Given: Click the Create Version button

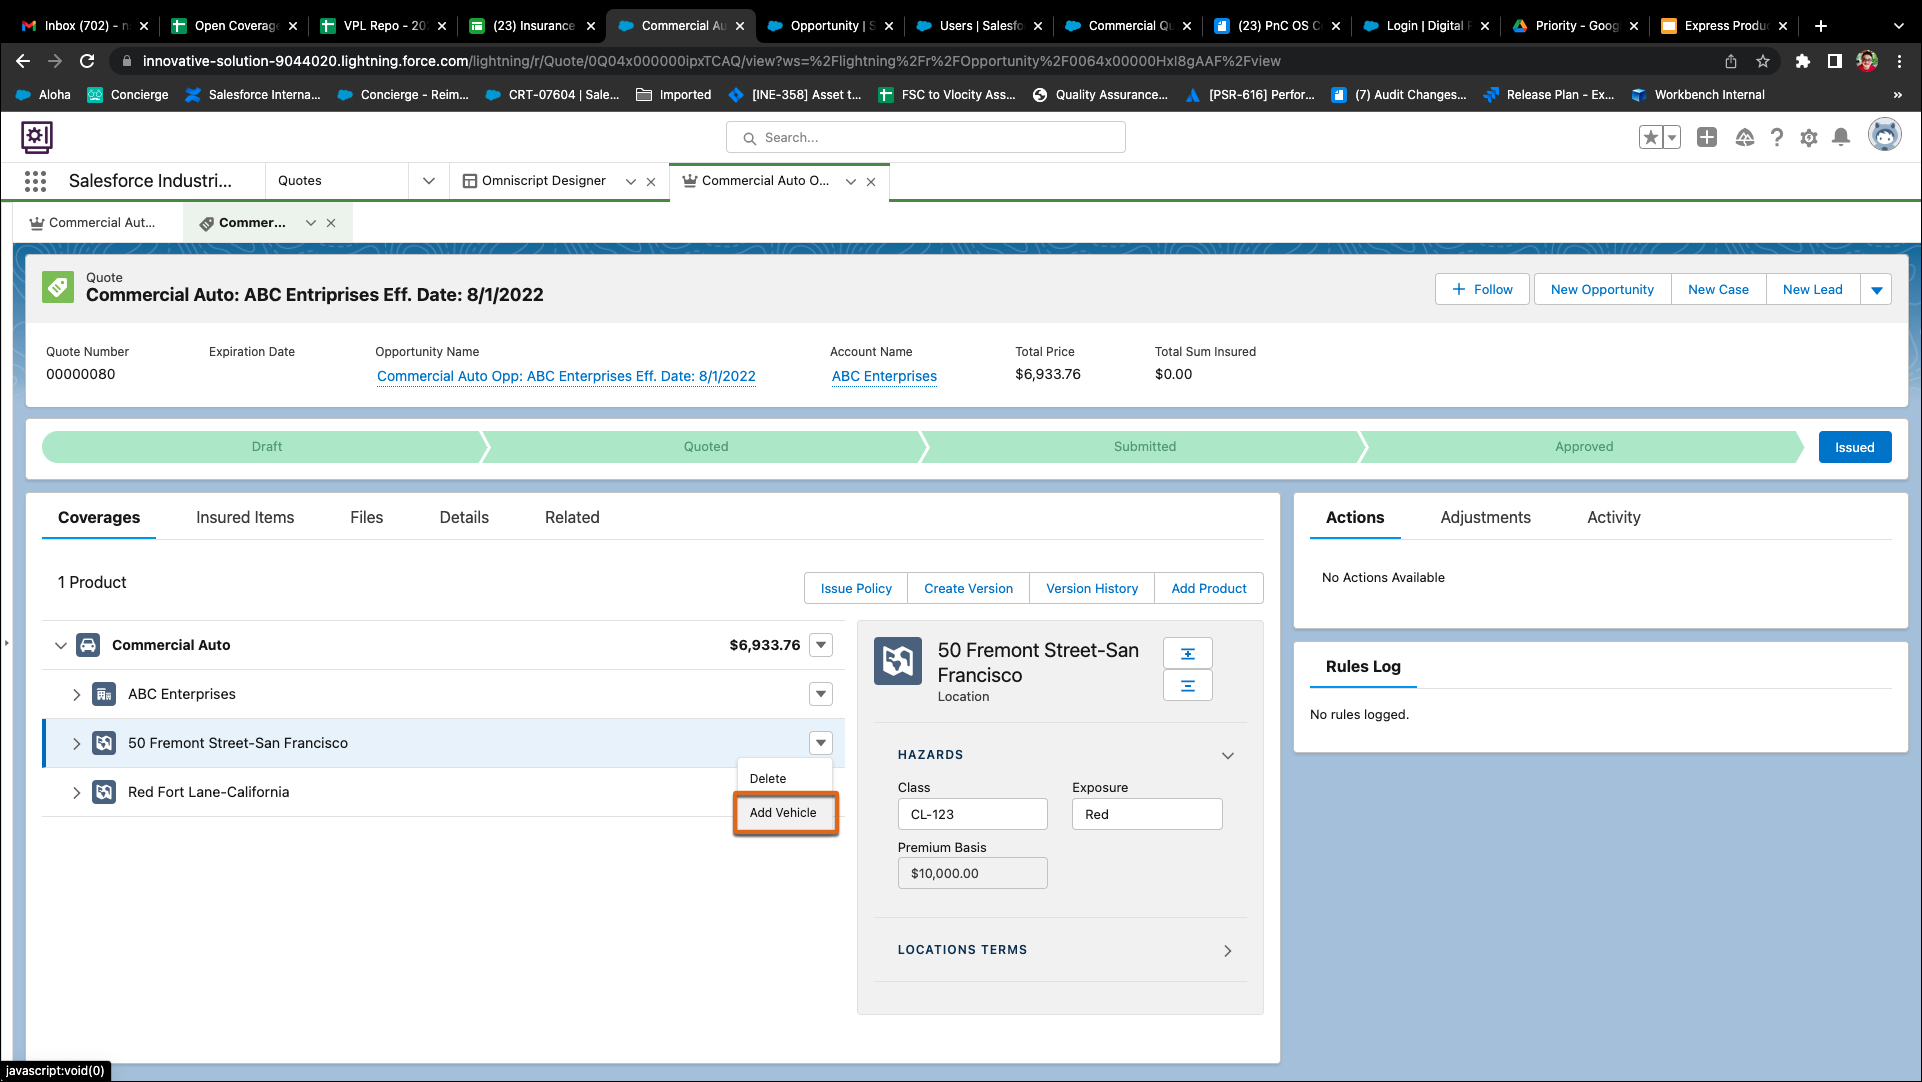Looking at the screenshot, I should [969, 589].
